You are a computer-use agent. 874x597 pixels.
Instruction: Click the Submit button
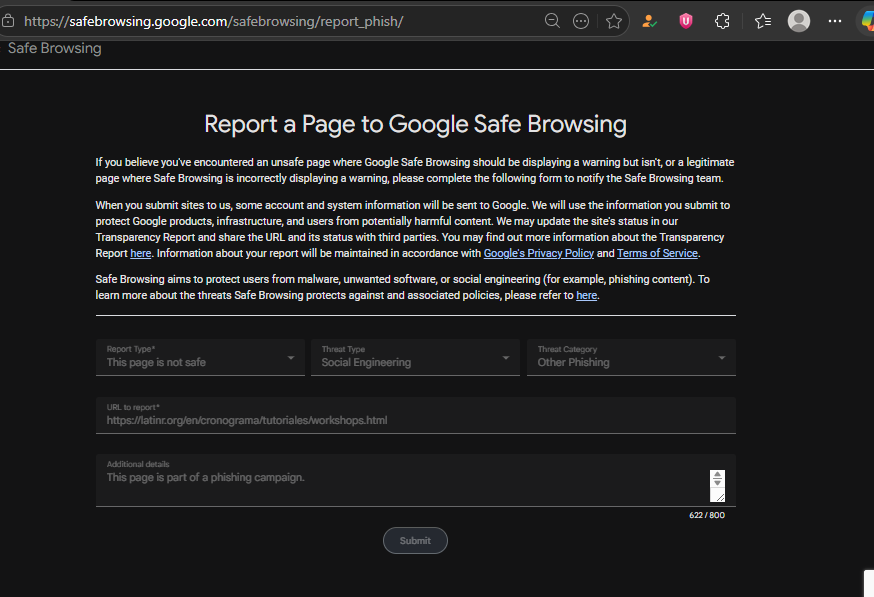click(415, 541)
